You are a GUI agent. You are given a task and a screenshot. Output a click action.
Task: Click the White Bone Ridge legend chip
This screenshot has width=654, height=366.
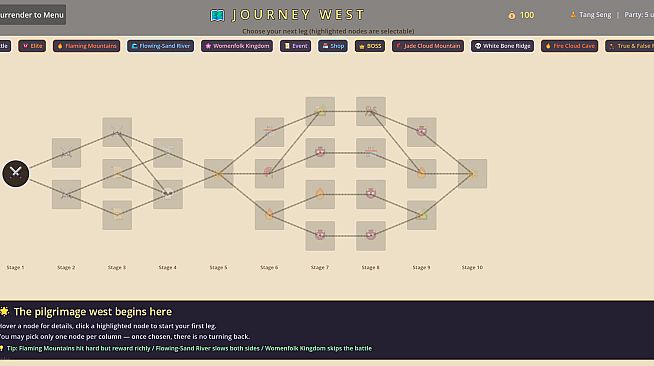coord(502,46)
